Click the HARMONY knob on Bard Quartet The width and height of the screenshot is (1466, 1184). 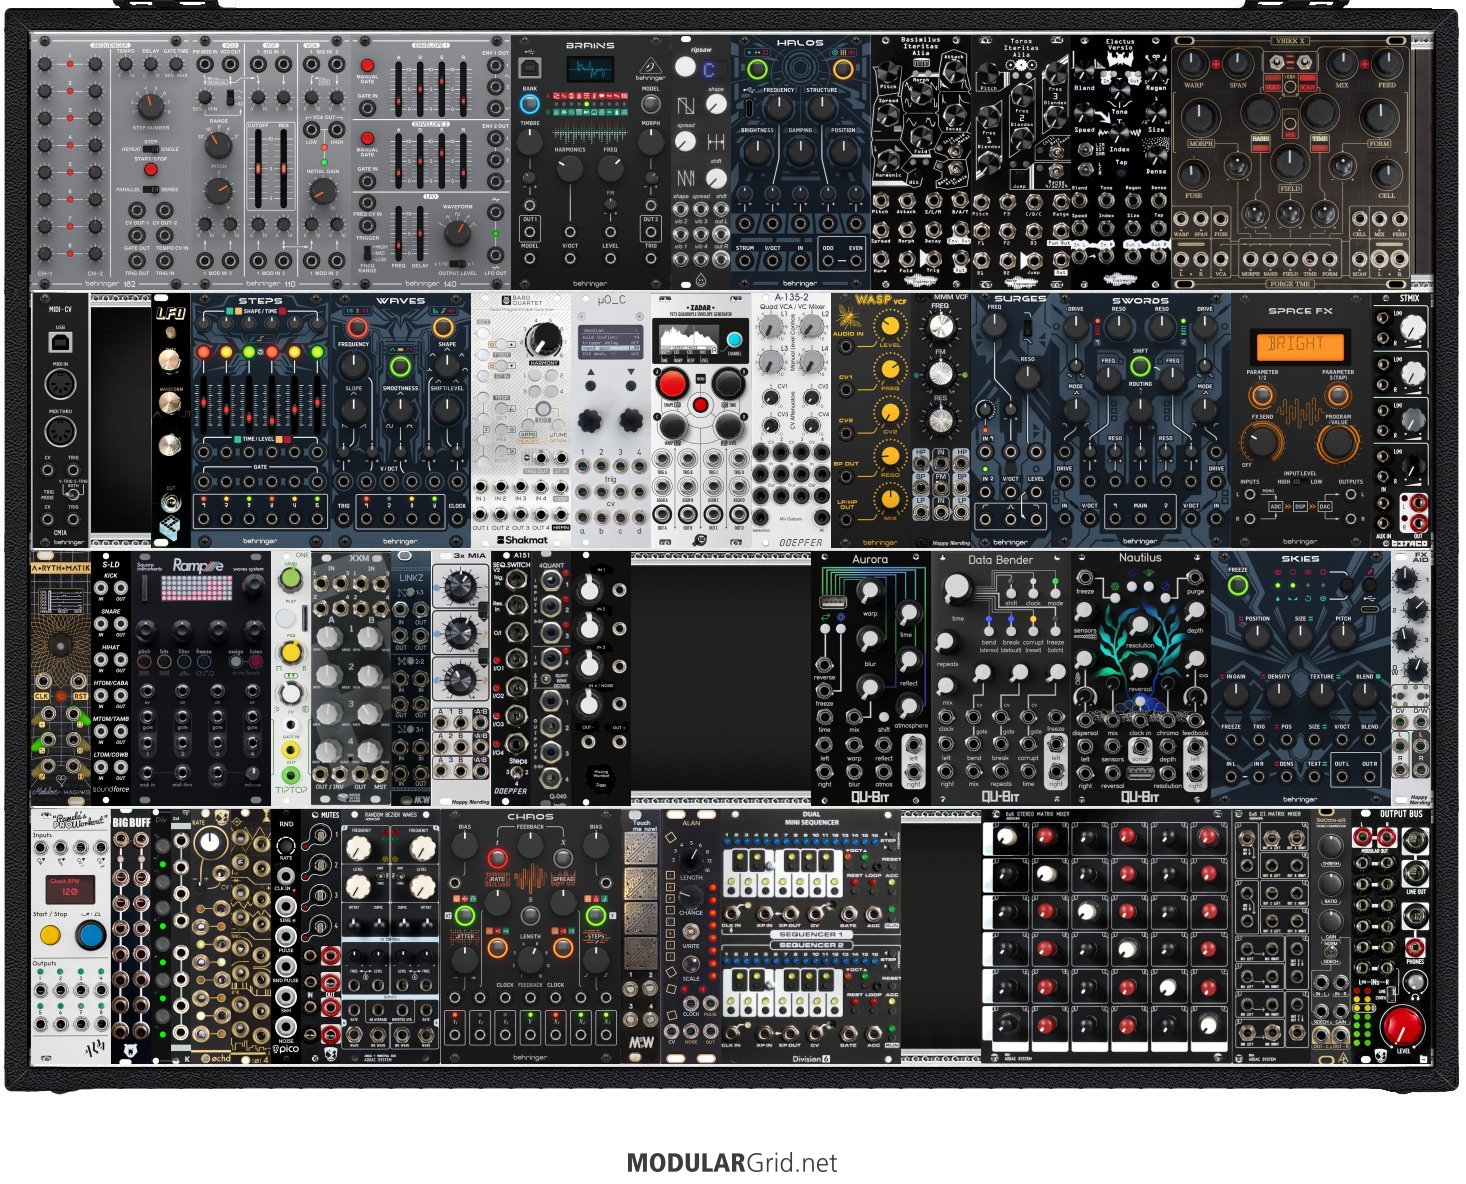(543, 338)
